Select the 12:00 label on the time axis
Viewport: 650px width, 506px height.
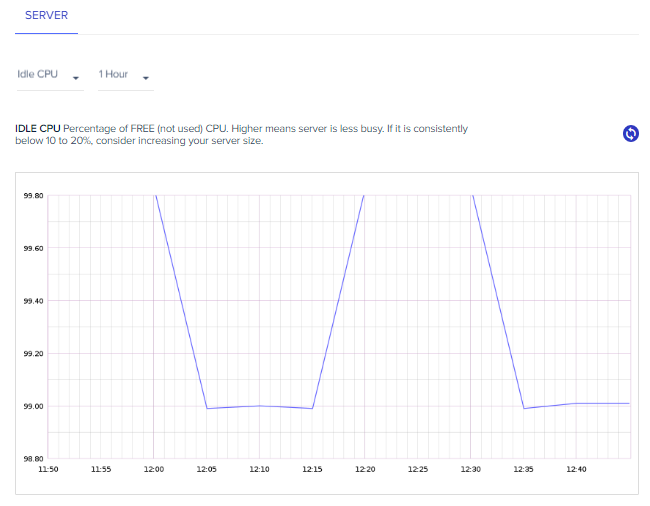click(x=154, y=469)
